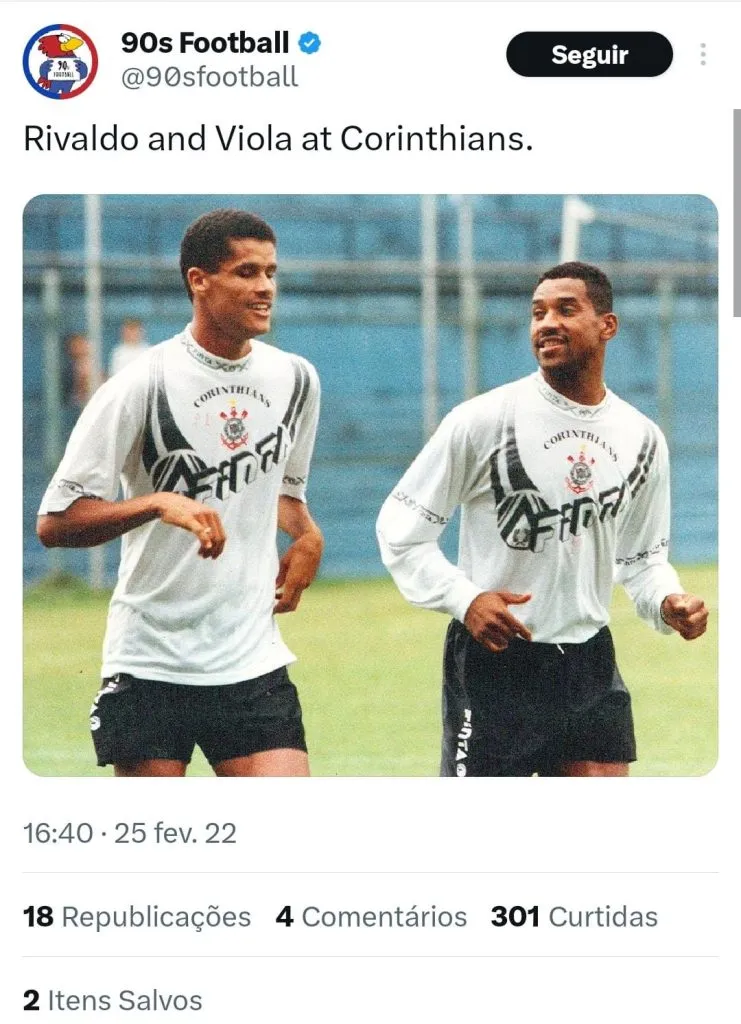The width and height of the screenshot is (741, 1024).
Task: Click the tweet text about Rivaldo and Viola
Action: point(278,138)
